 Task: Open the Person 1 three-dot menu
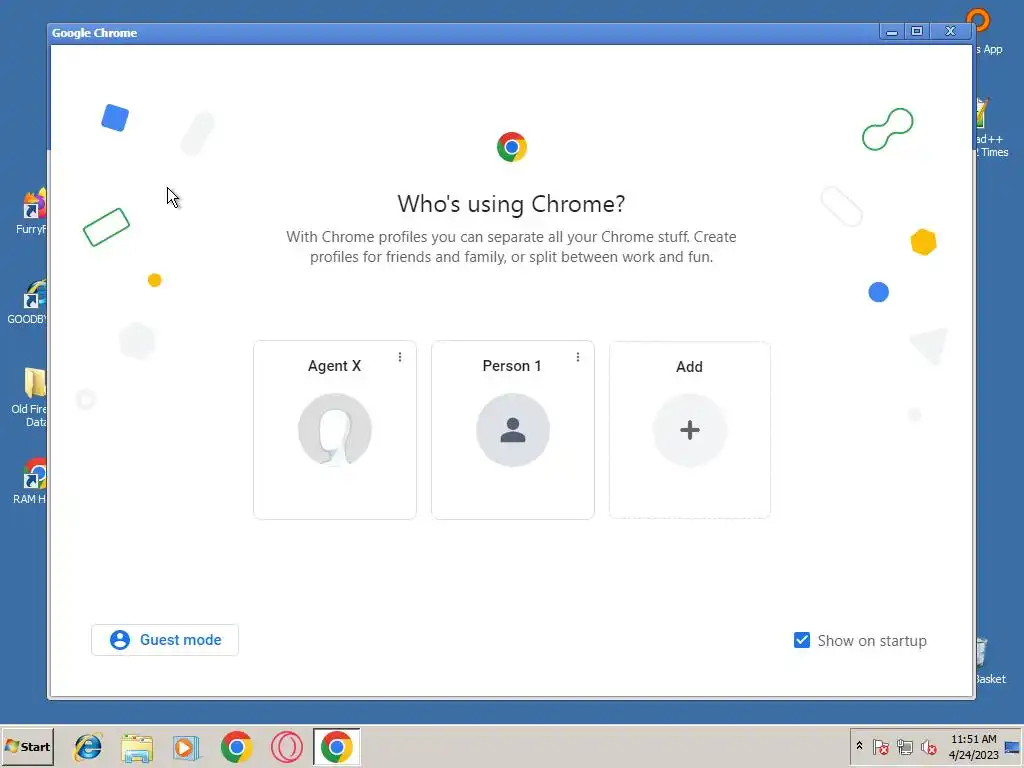pyautogui.click(x=577, y=357)
